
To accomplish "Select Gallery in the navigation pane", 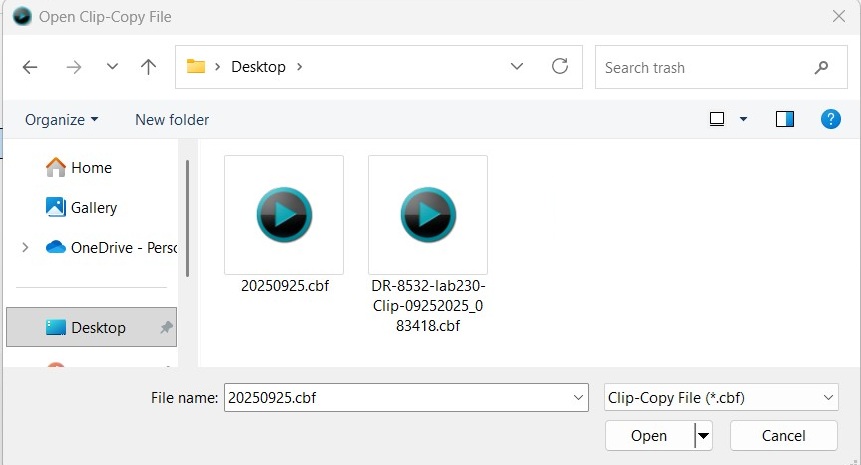I will pos(94,208).
